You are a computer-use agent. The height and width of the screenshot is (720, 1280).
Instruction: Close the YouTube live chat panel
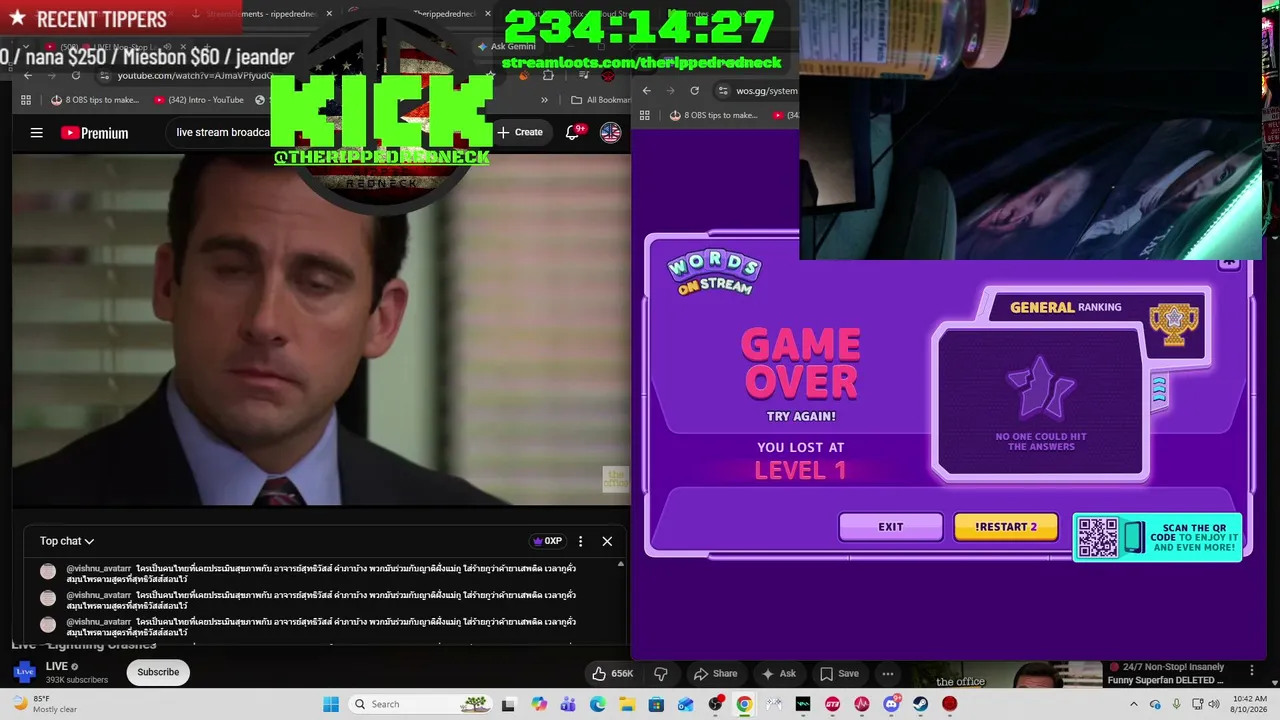point(607,541)
